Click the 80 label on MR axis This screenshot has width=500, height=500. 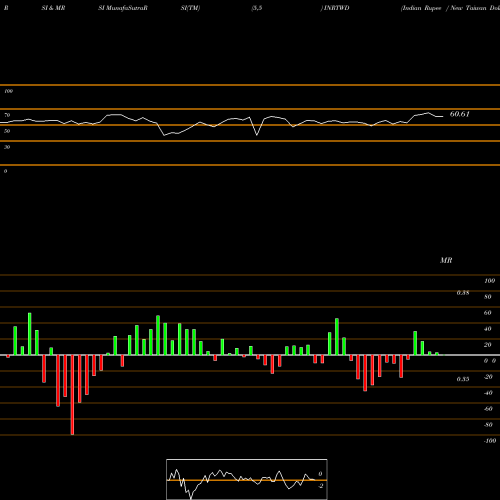click(x=488, y=297)
